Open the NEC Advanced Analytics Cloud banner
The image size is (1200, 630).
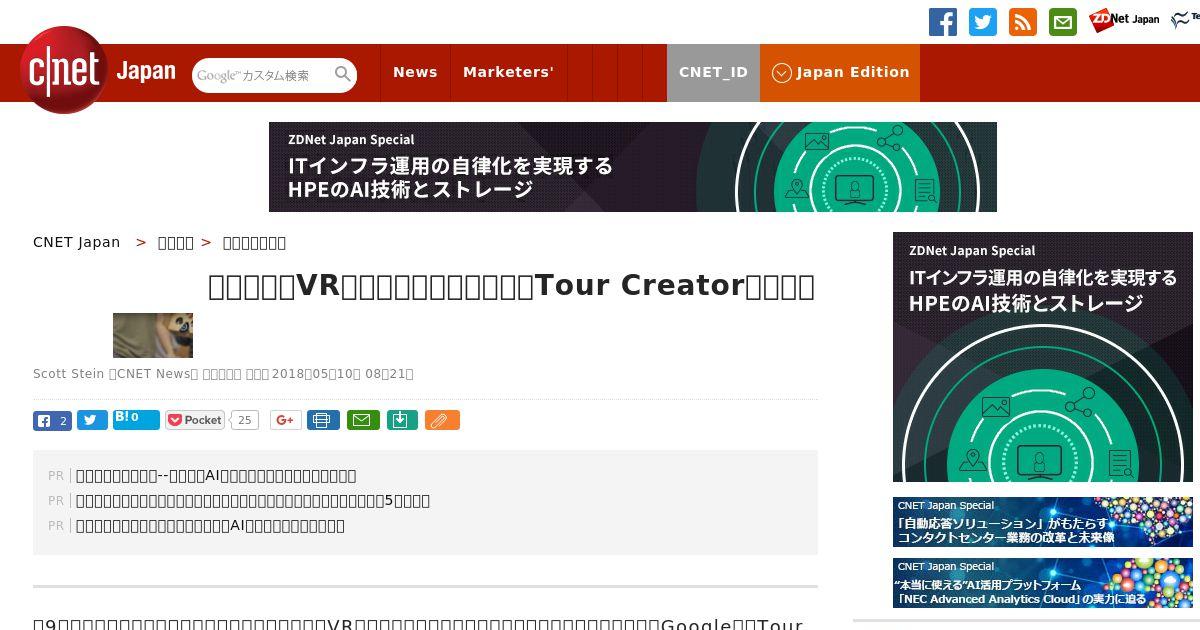[1043, 583]
